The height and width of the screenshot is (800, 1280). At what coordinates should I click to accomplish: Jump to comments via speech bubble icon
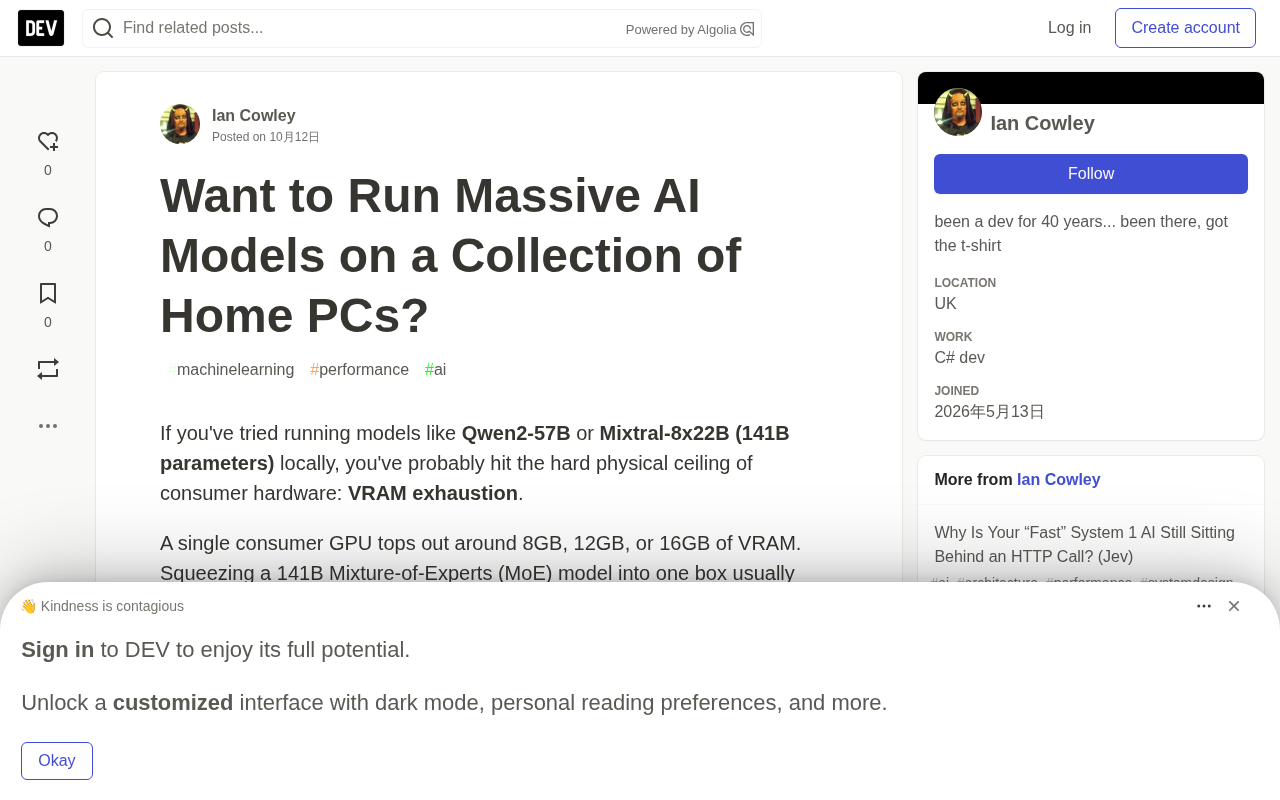click(x=48, y=218)
